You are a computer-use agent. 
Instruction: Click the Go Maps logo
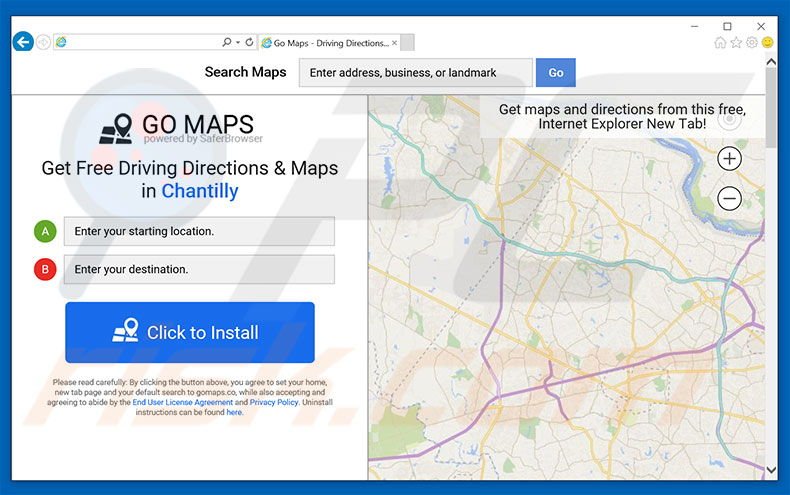tap(182, 128)
